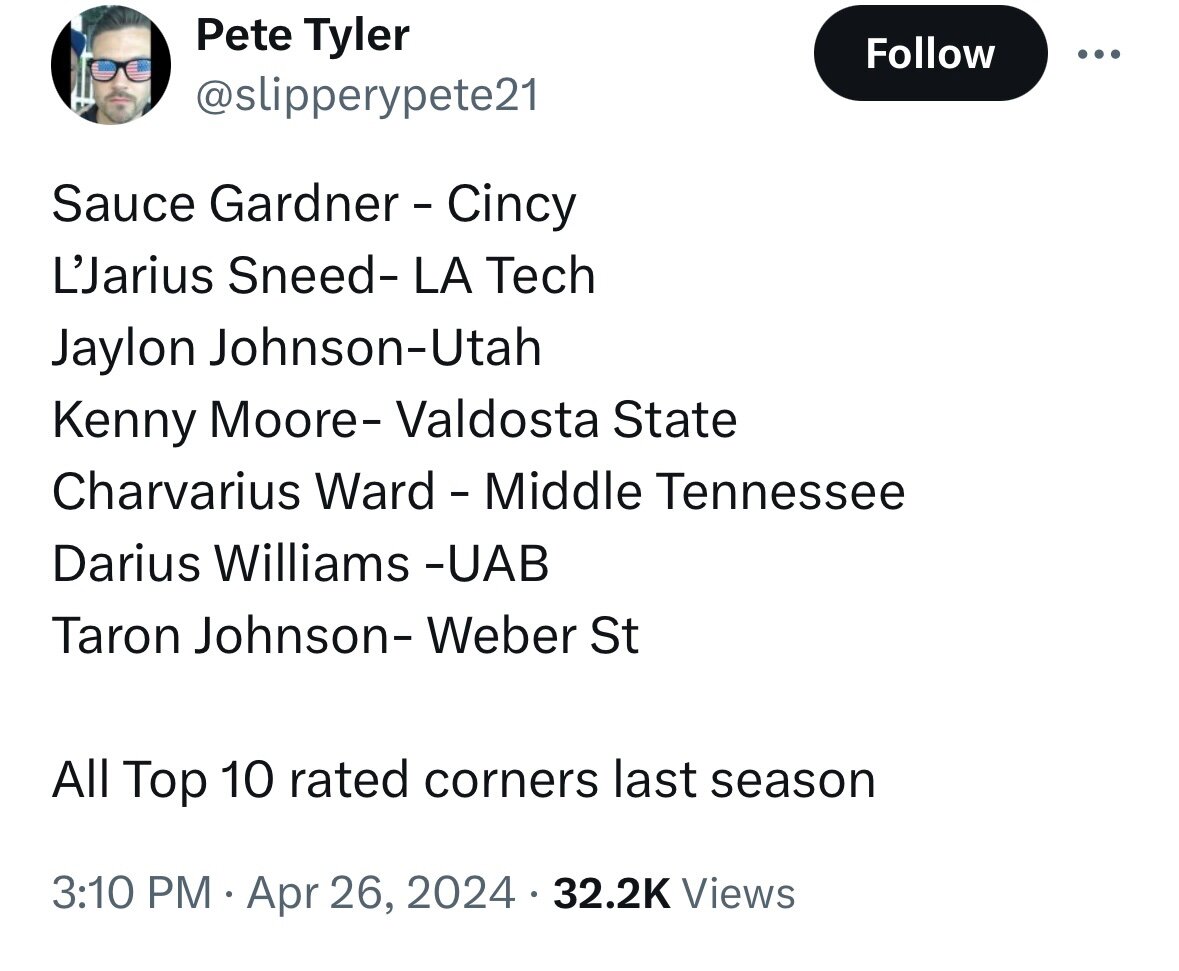Click the name Sauce Gardner
The width and height of the screenshot is (1179, 971).
click(225, 205)
